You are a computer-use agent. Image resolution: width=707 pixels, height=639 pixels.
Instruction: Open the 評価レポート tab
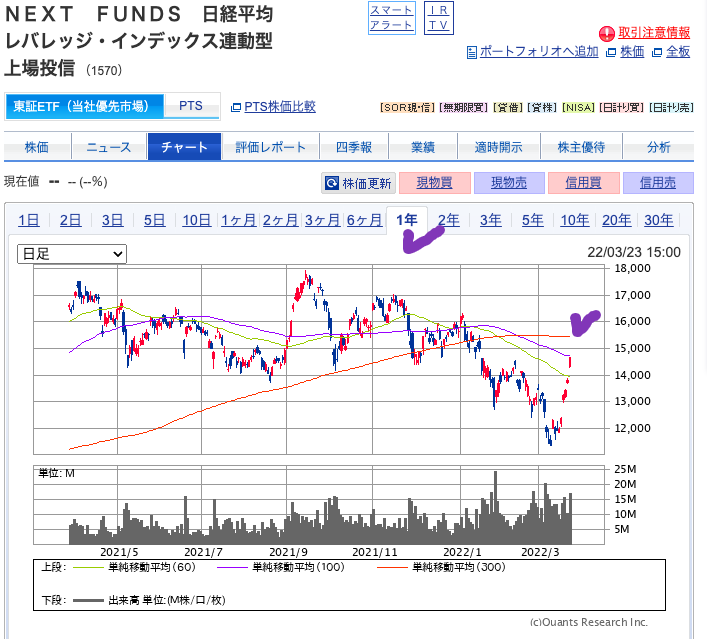(x=271, y=147)
